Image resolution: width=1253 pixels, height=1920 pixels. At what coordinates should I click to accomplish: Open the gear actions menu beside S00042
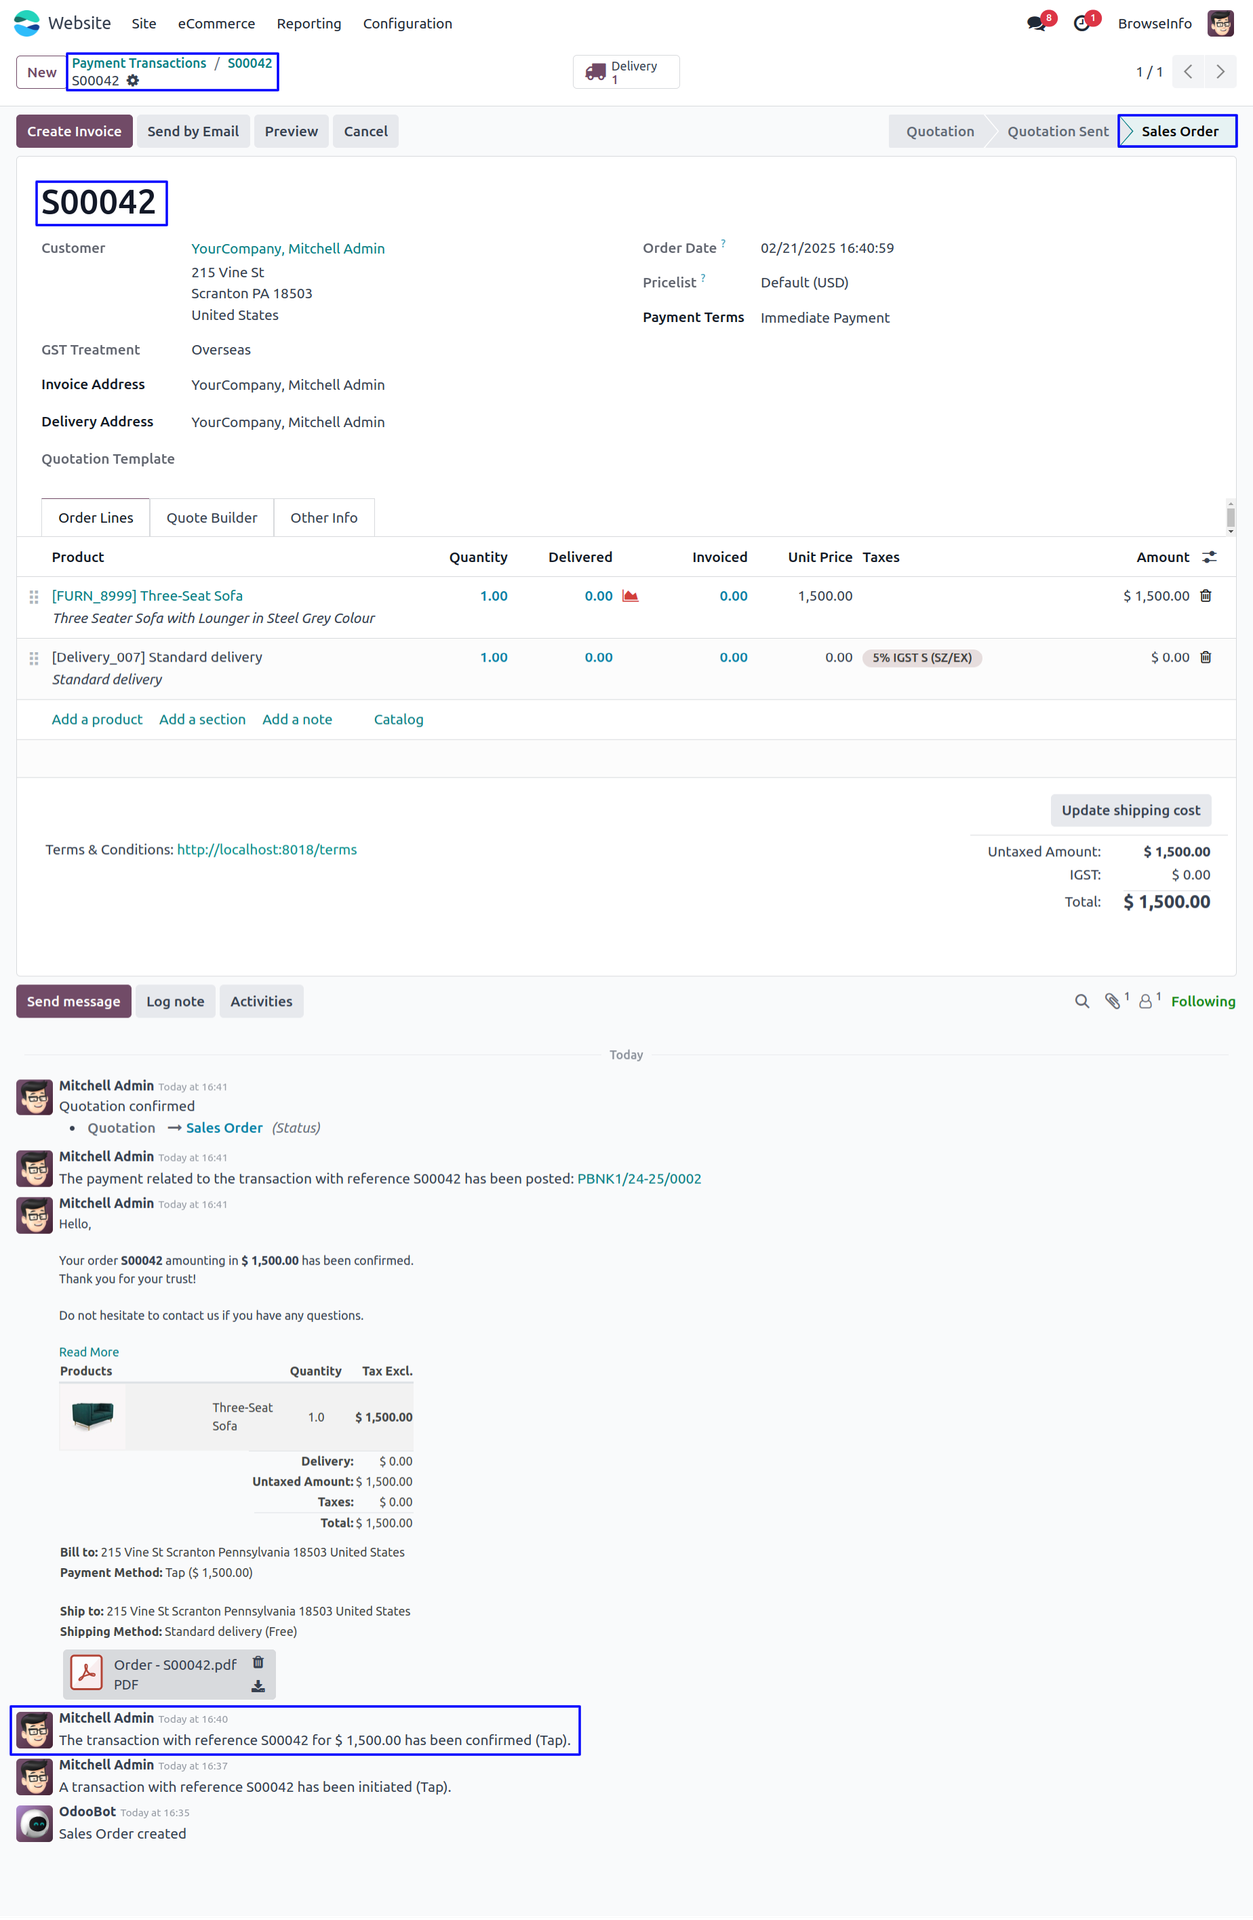point(133,81)
